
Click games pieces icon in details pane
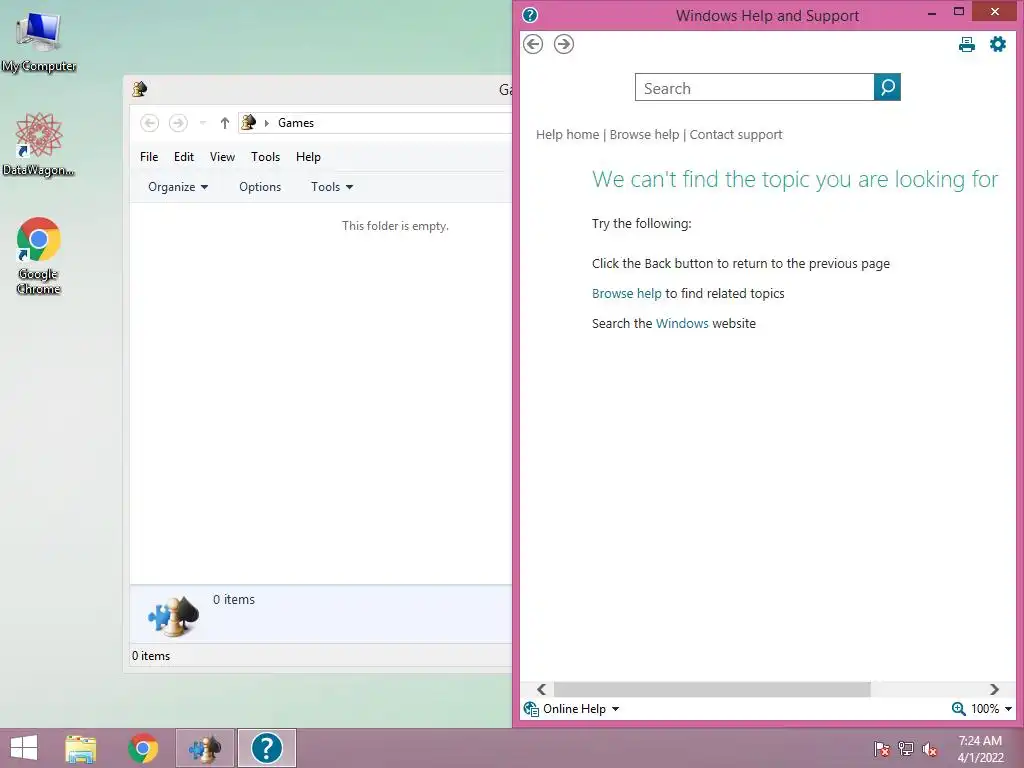[x=173, y=615]
